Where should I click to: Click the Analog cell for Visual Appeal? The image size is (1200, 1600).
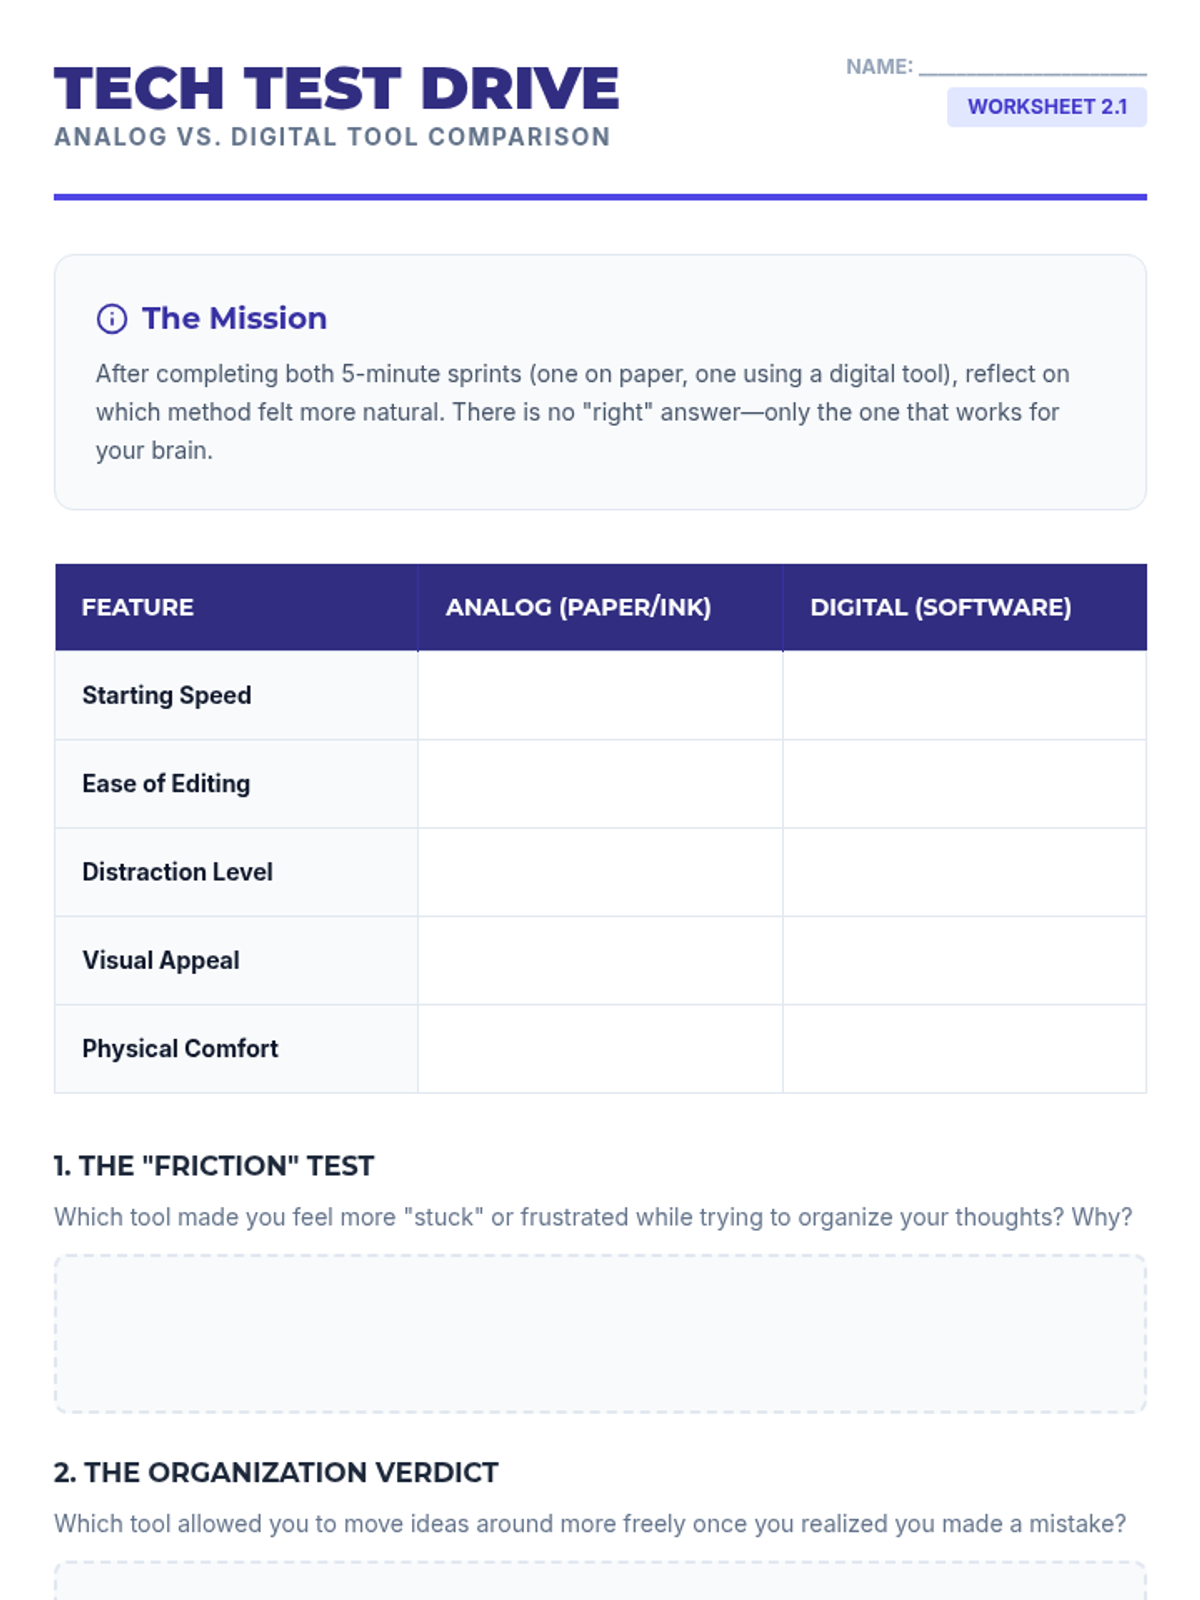pos(600,960)
